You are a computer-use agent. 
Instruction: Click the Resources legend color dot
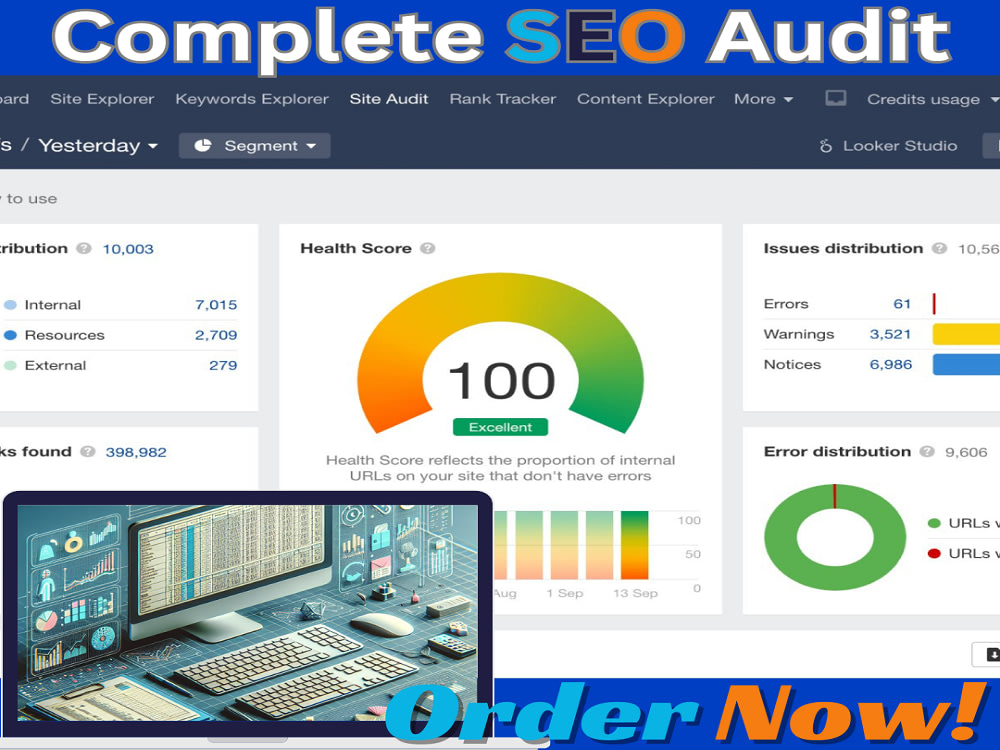tap(10, 335)
